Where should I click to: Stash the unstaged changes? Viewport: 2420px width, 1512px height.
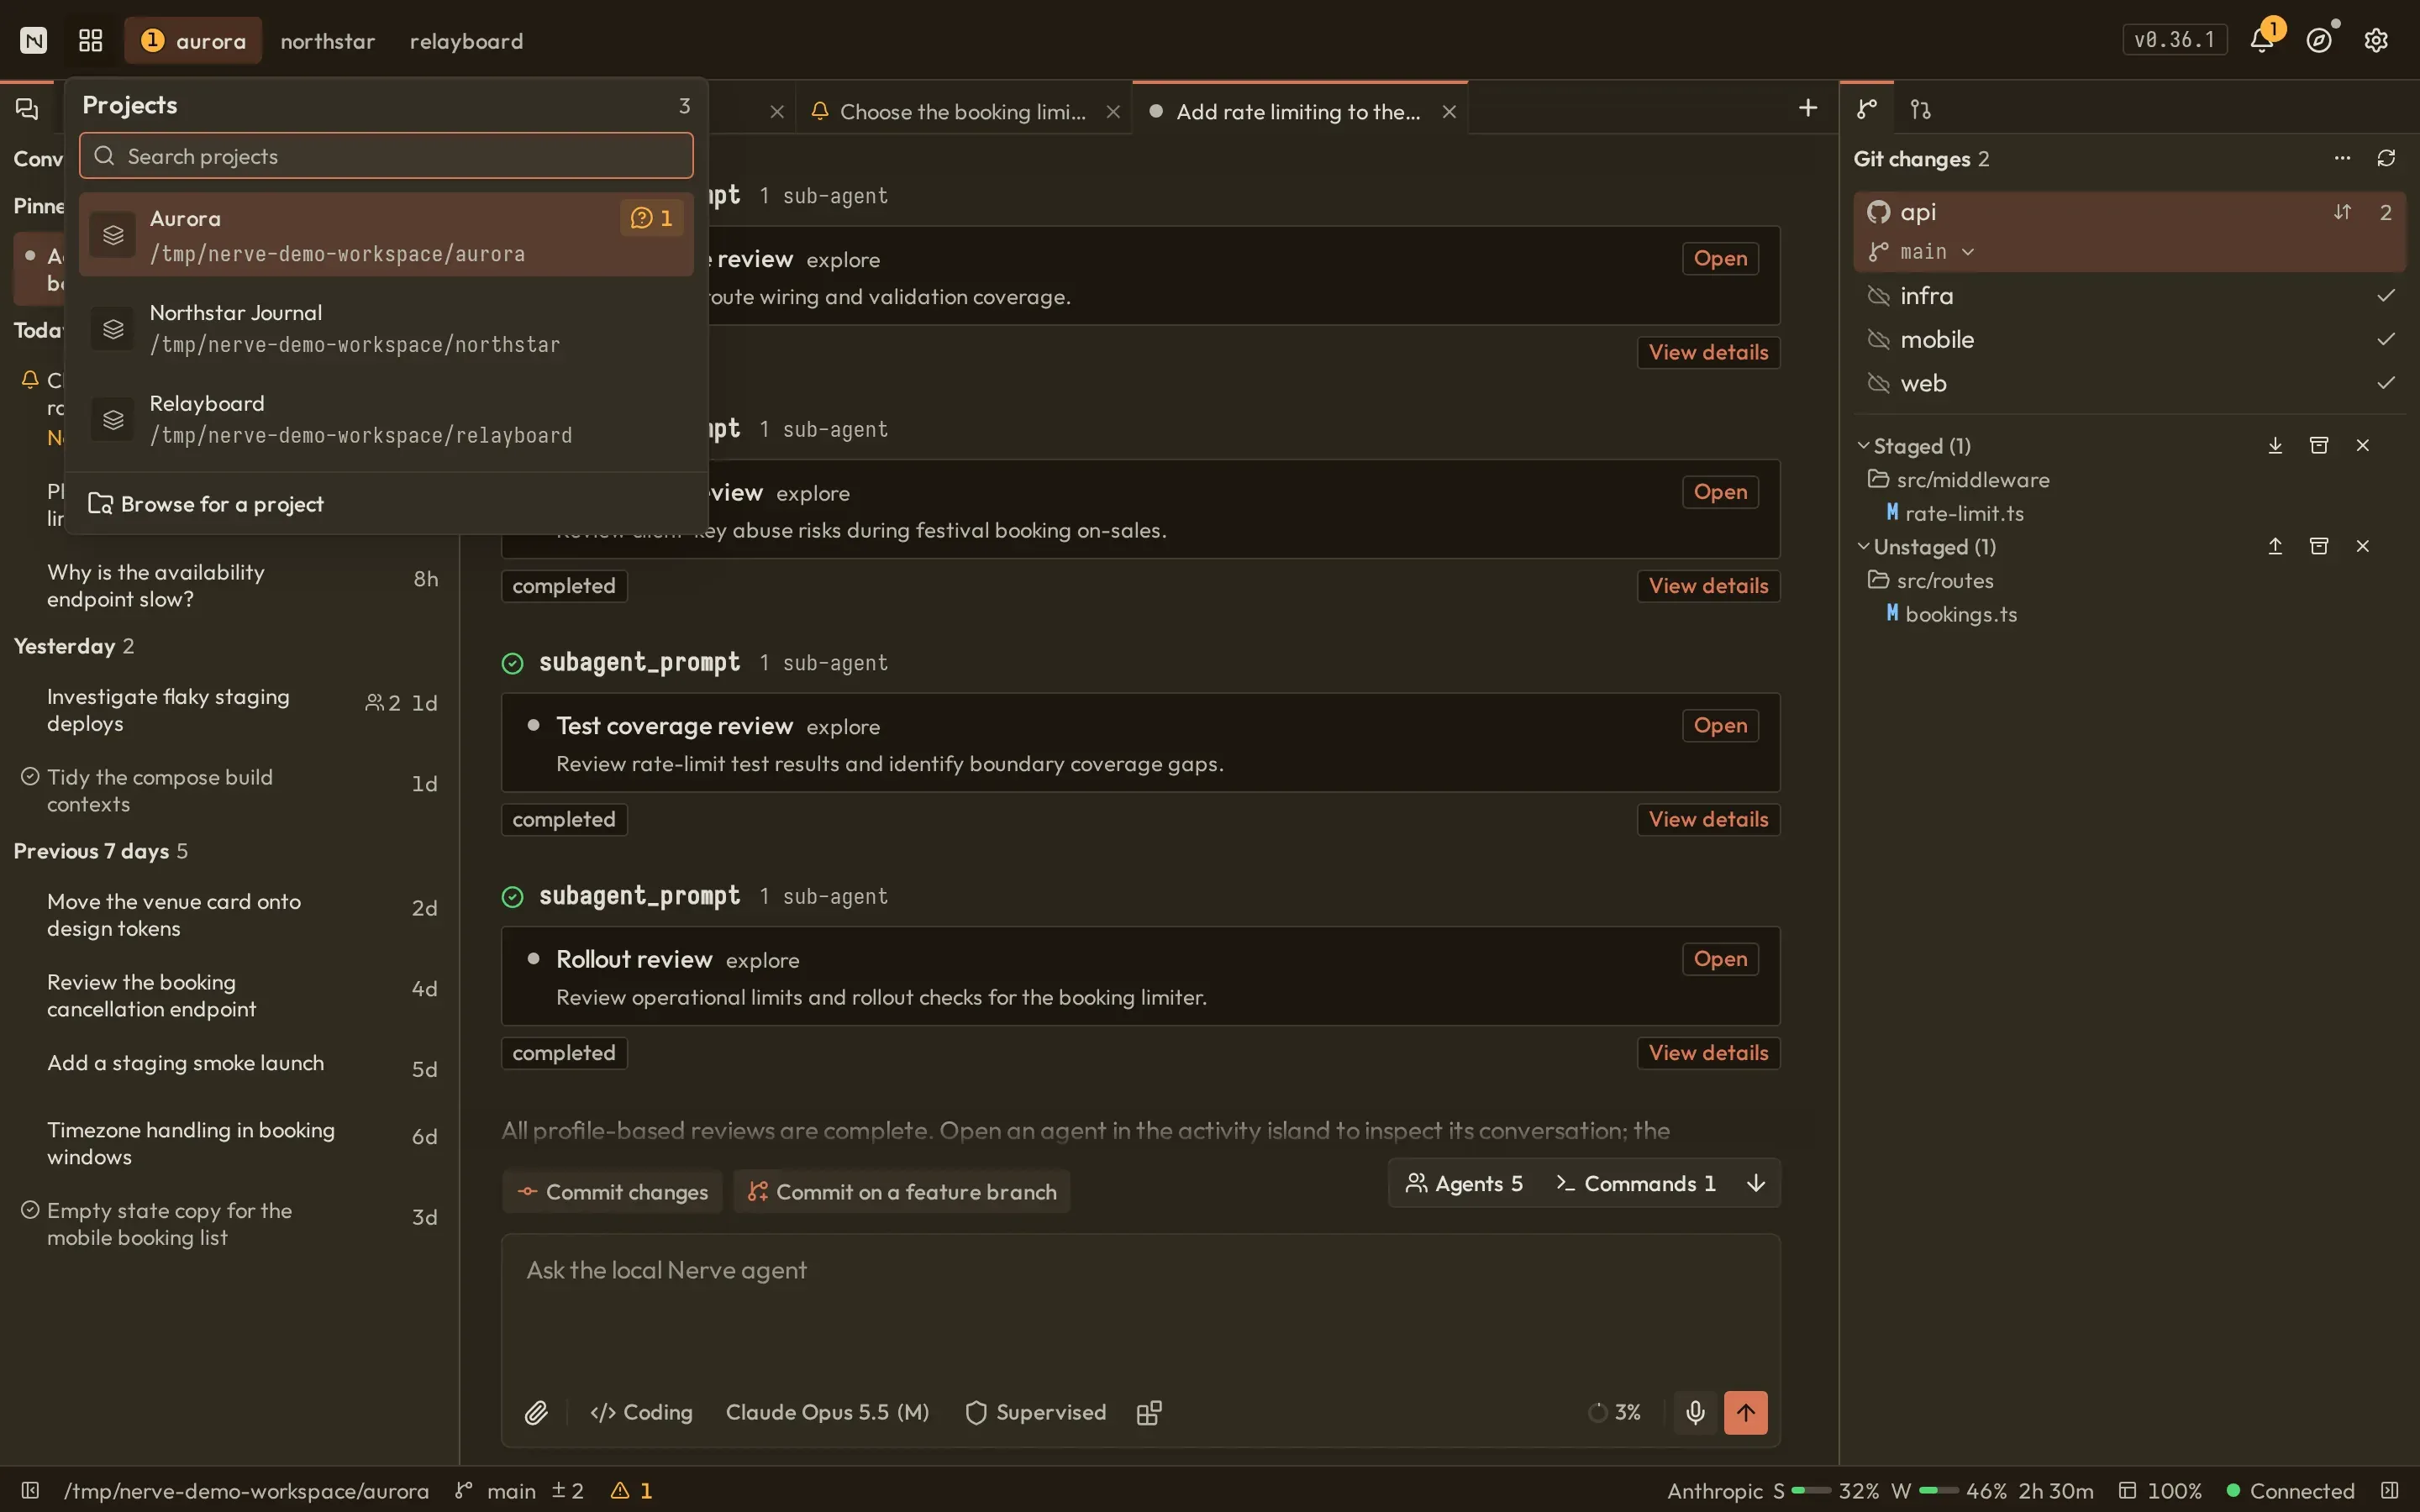pos(2319,546)
